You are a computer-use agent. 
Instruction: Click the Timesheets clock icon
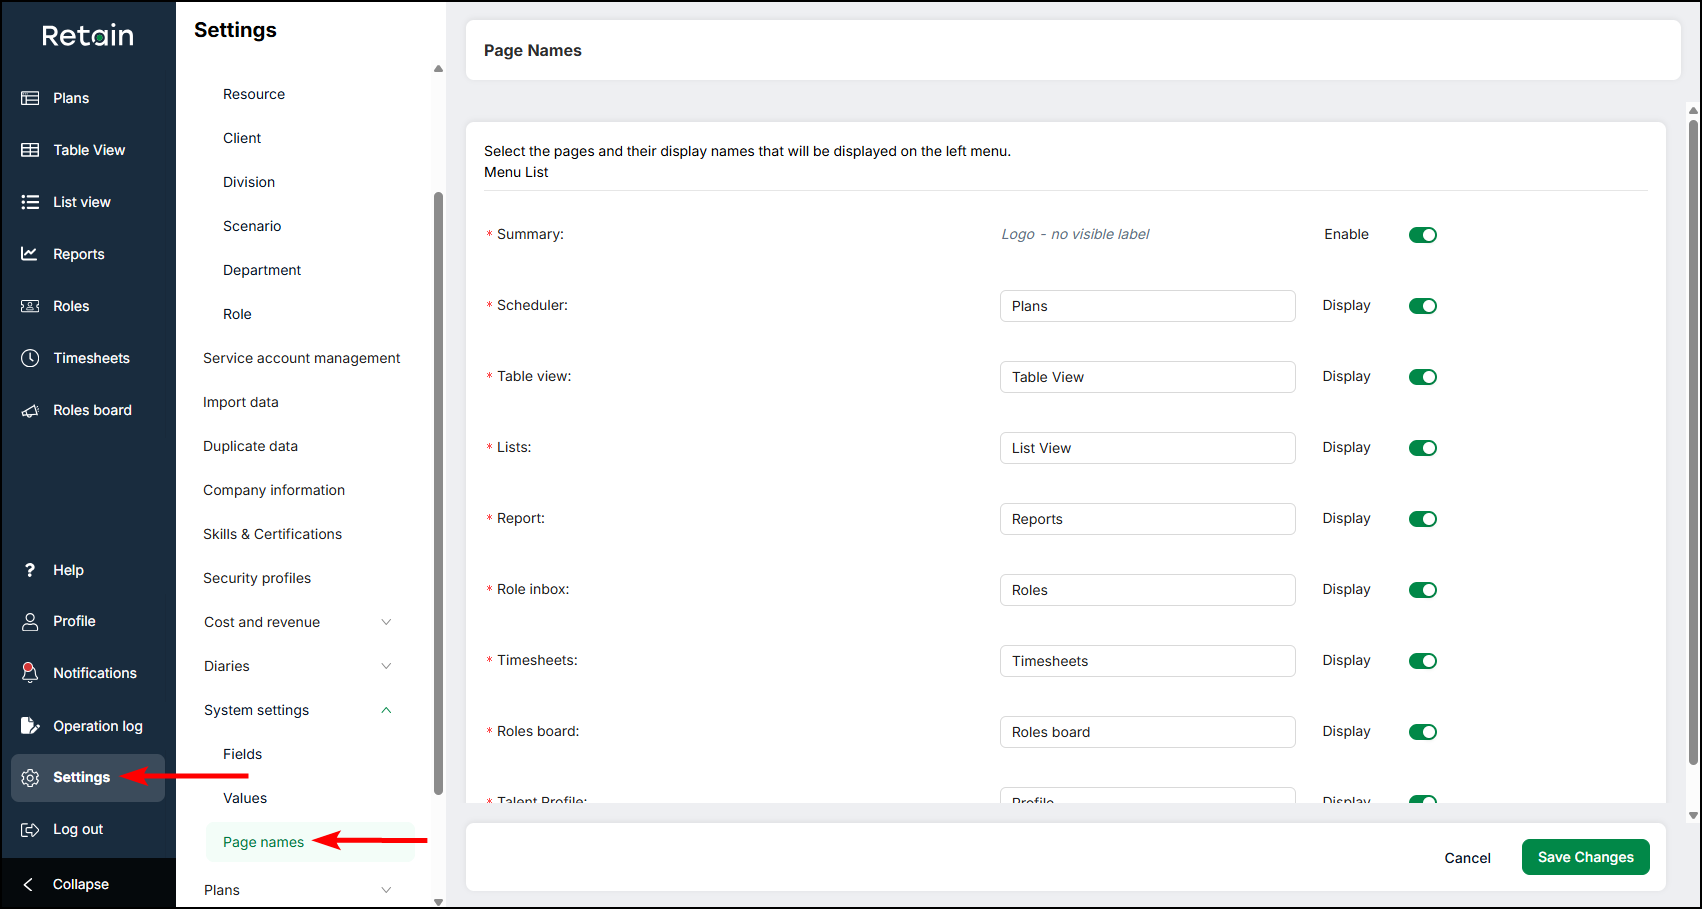click(x=30, y=358)
